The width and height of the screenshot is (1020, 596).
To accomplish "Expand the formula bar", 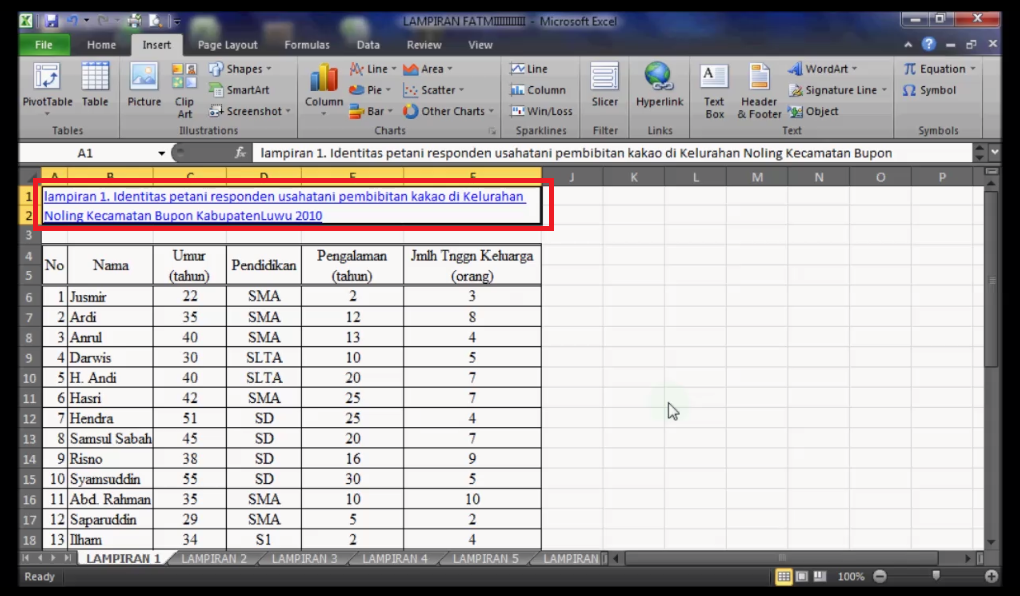I will (994, 153).
